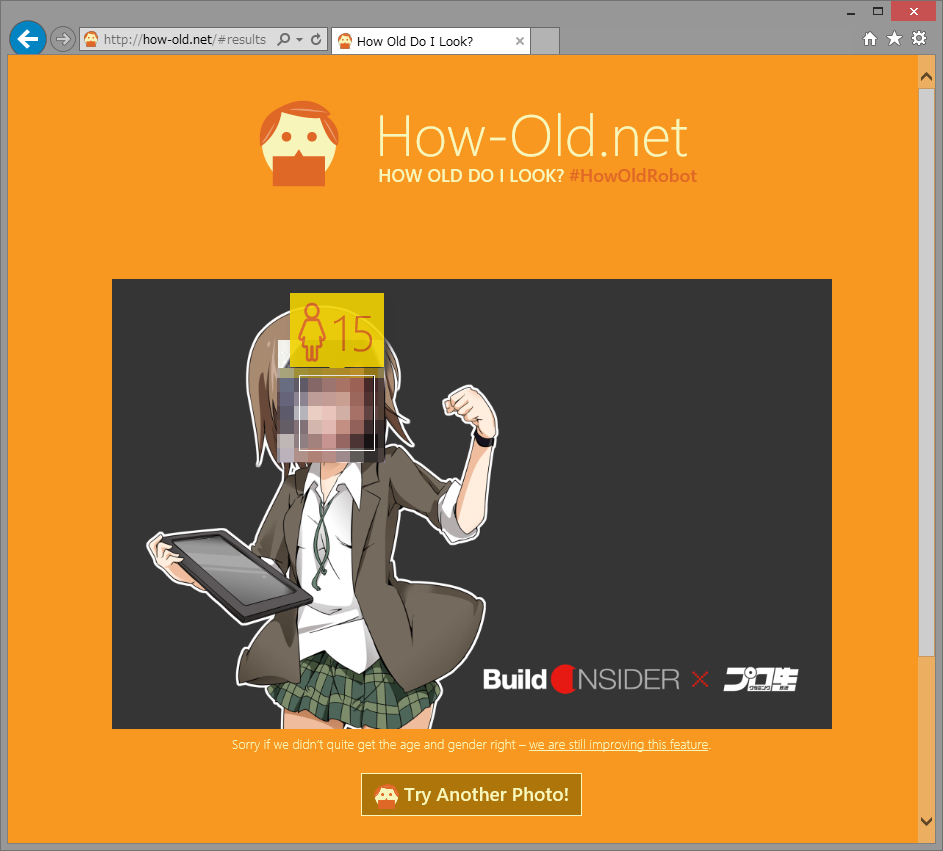This screenshot has height=851, width=943.
Task: Click the Home icon in the browser toolbar
Action: (x=870, y=38)
